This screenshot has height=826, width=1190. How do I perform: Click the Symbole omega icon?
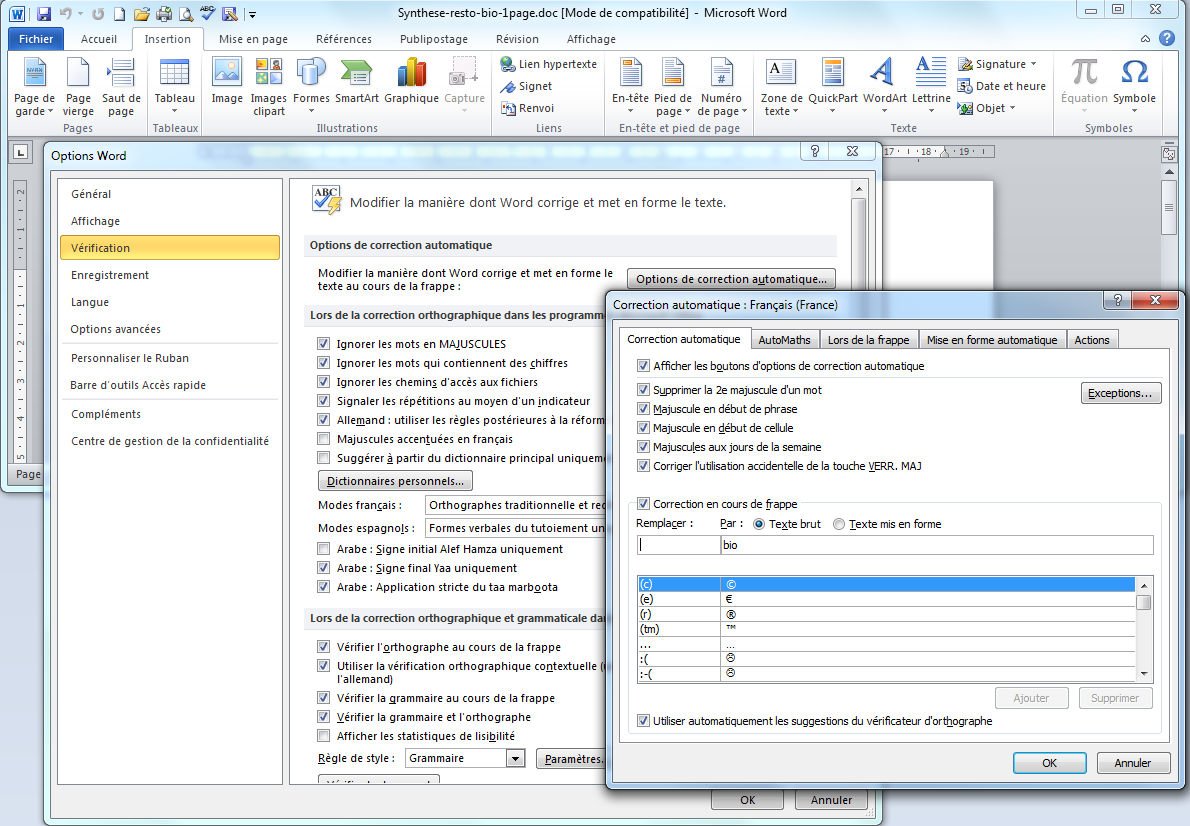click(1134, 73)
